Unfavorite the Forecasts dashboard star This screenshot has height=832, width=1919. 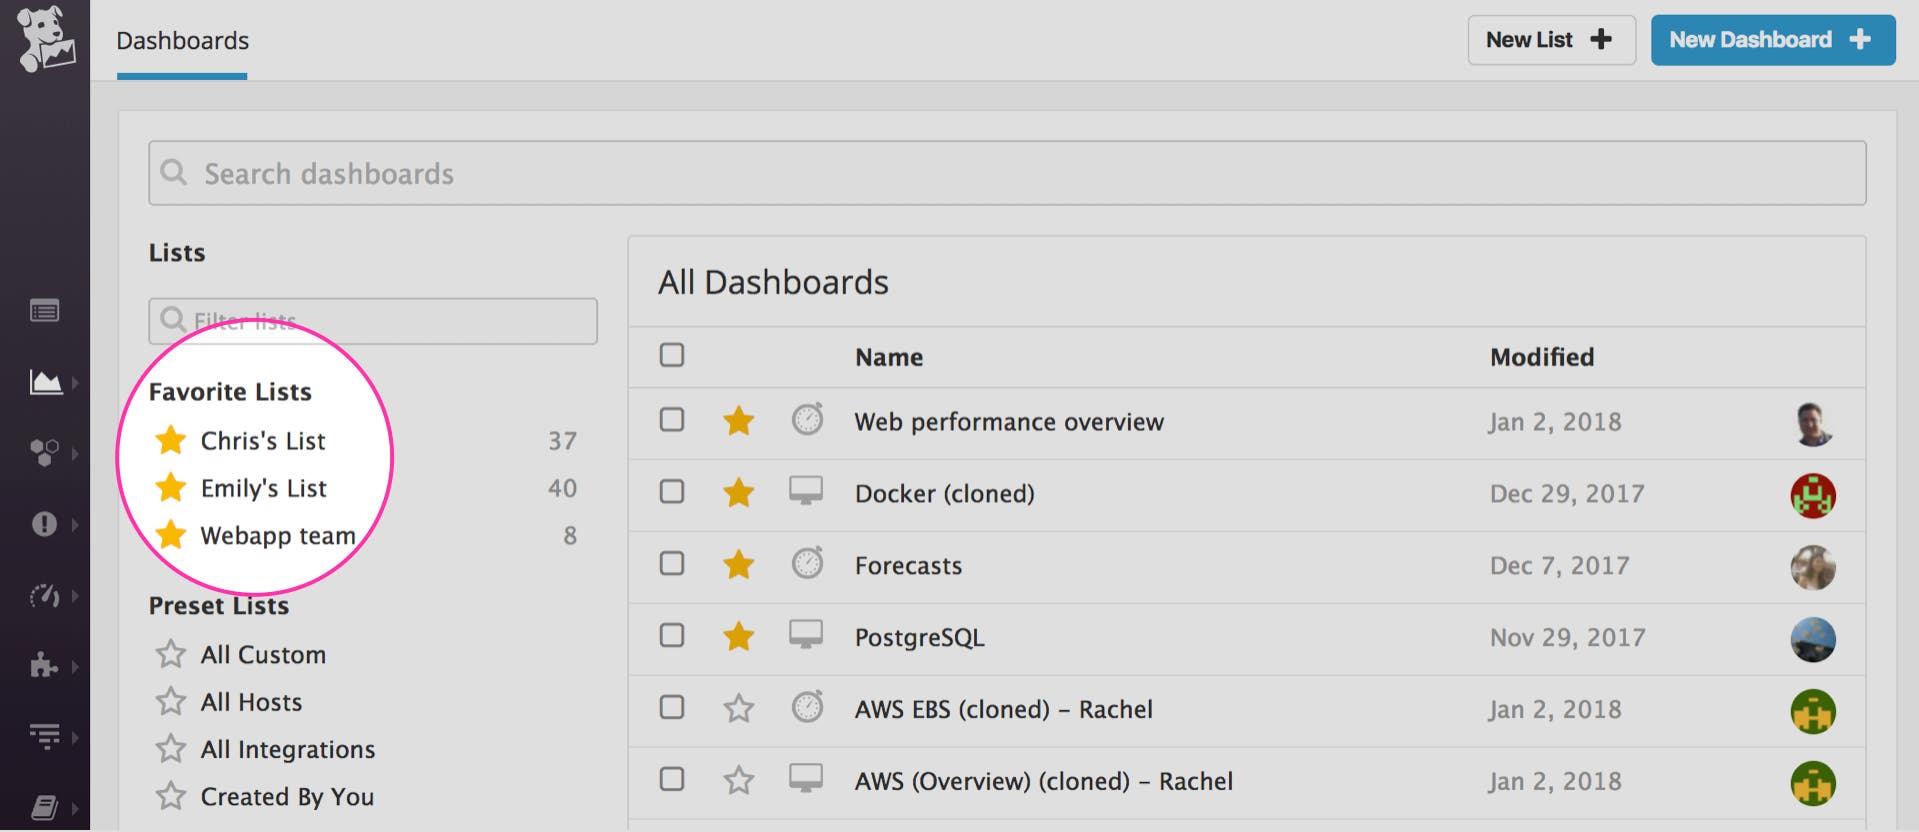tap(739, 565)
